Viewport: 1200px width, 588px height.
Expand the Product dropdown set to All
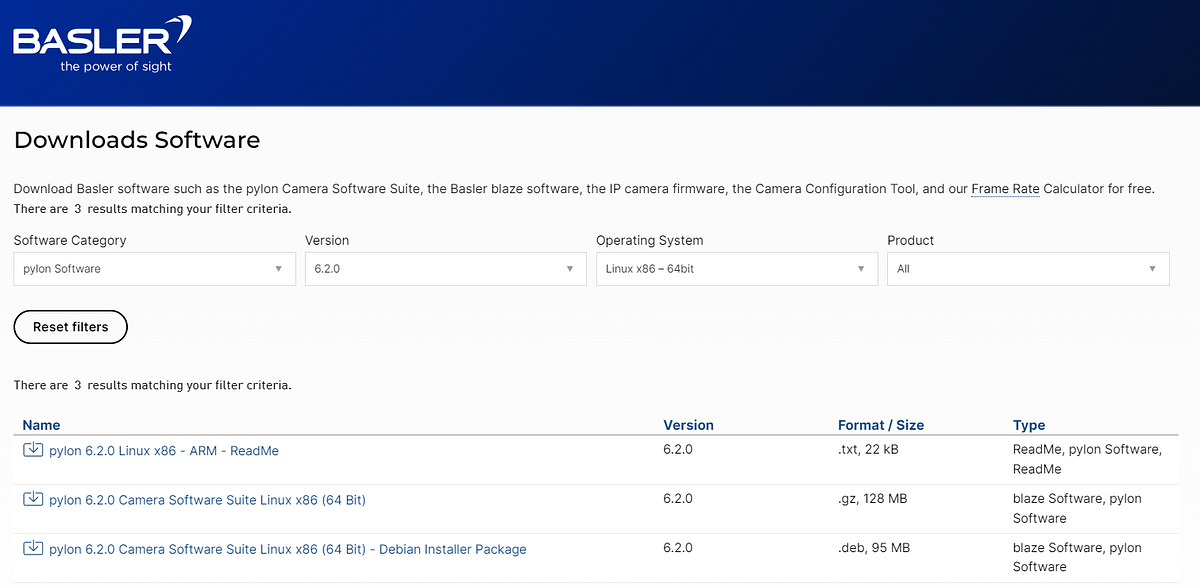coord(1028,269)
